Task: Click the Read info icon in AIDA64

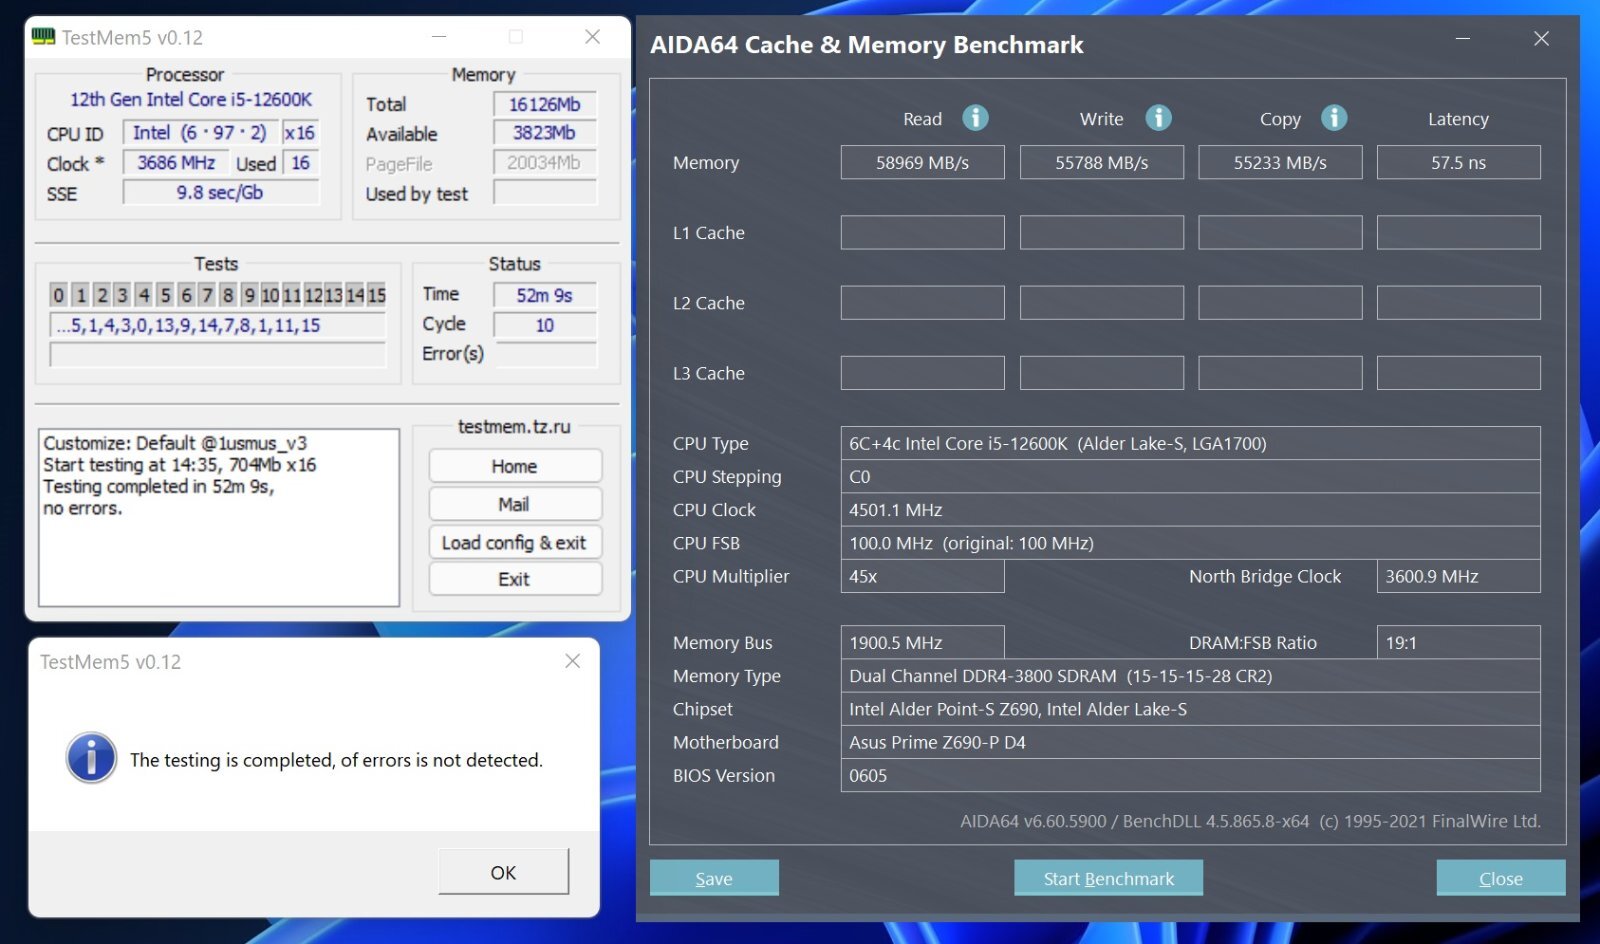Action: point(975,118)
